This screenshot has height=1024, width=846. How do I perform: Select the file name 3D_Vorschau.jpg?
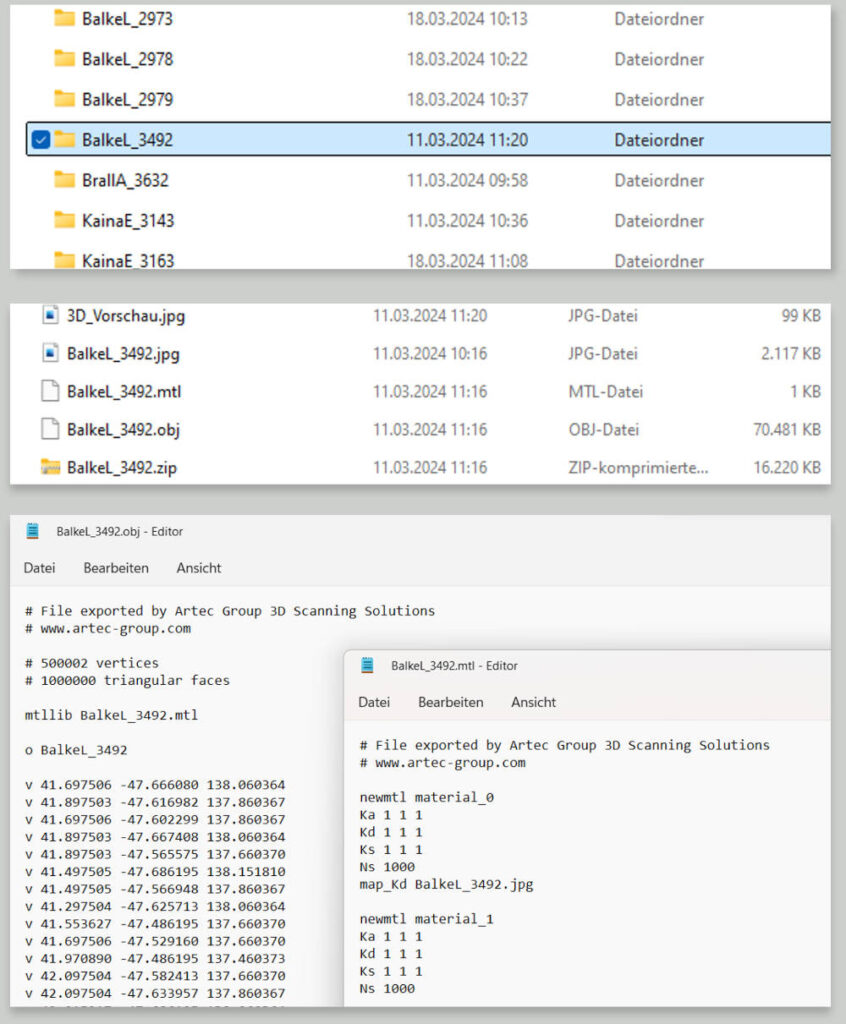126,316
